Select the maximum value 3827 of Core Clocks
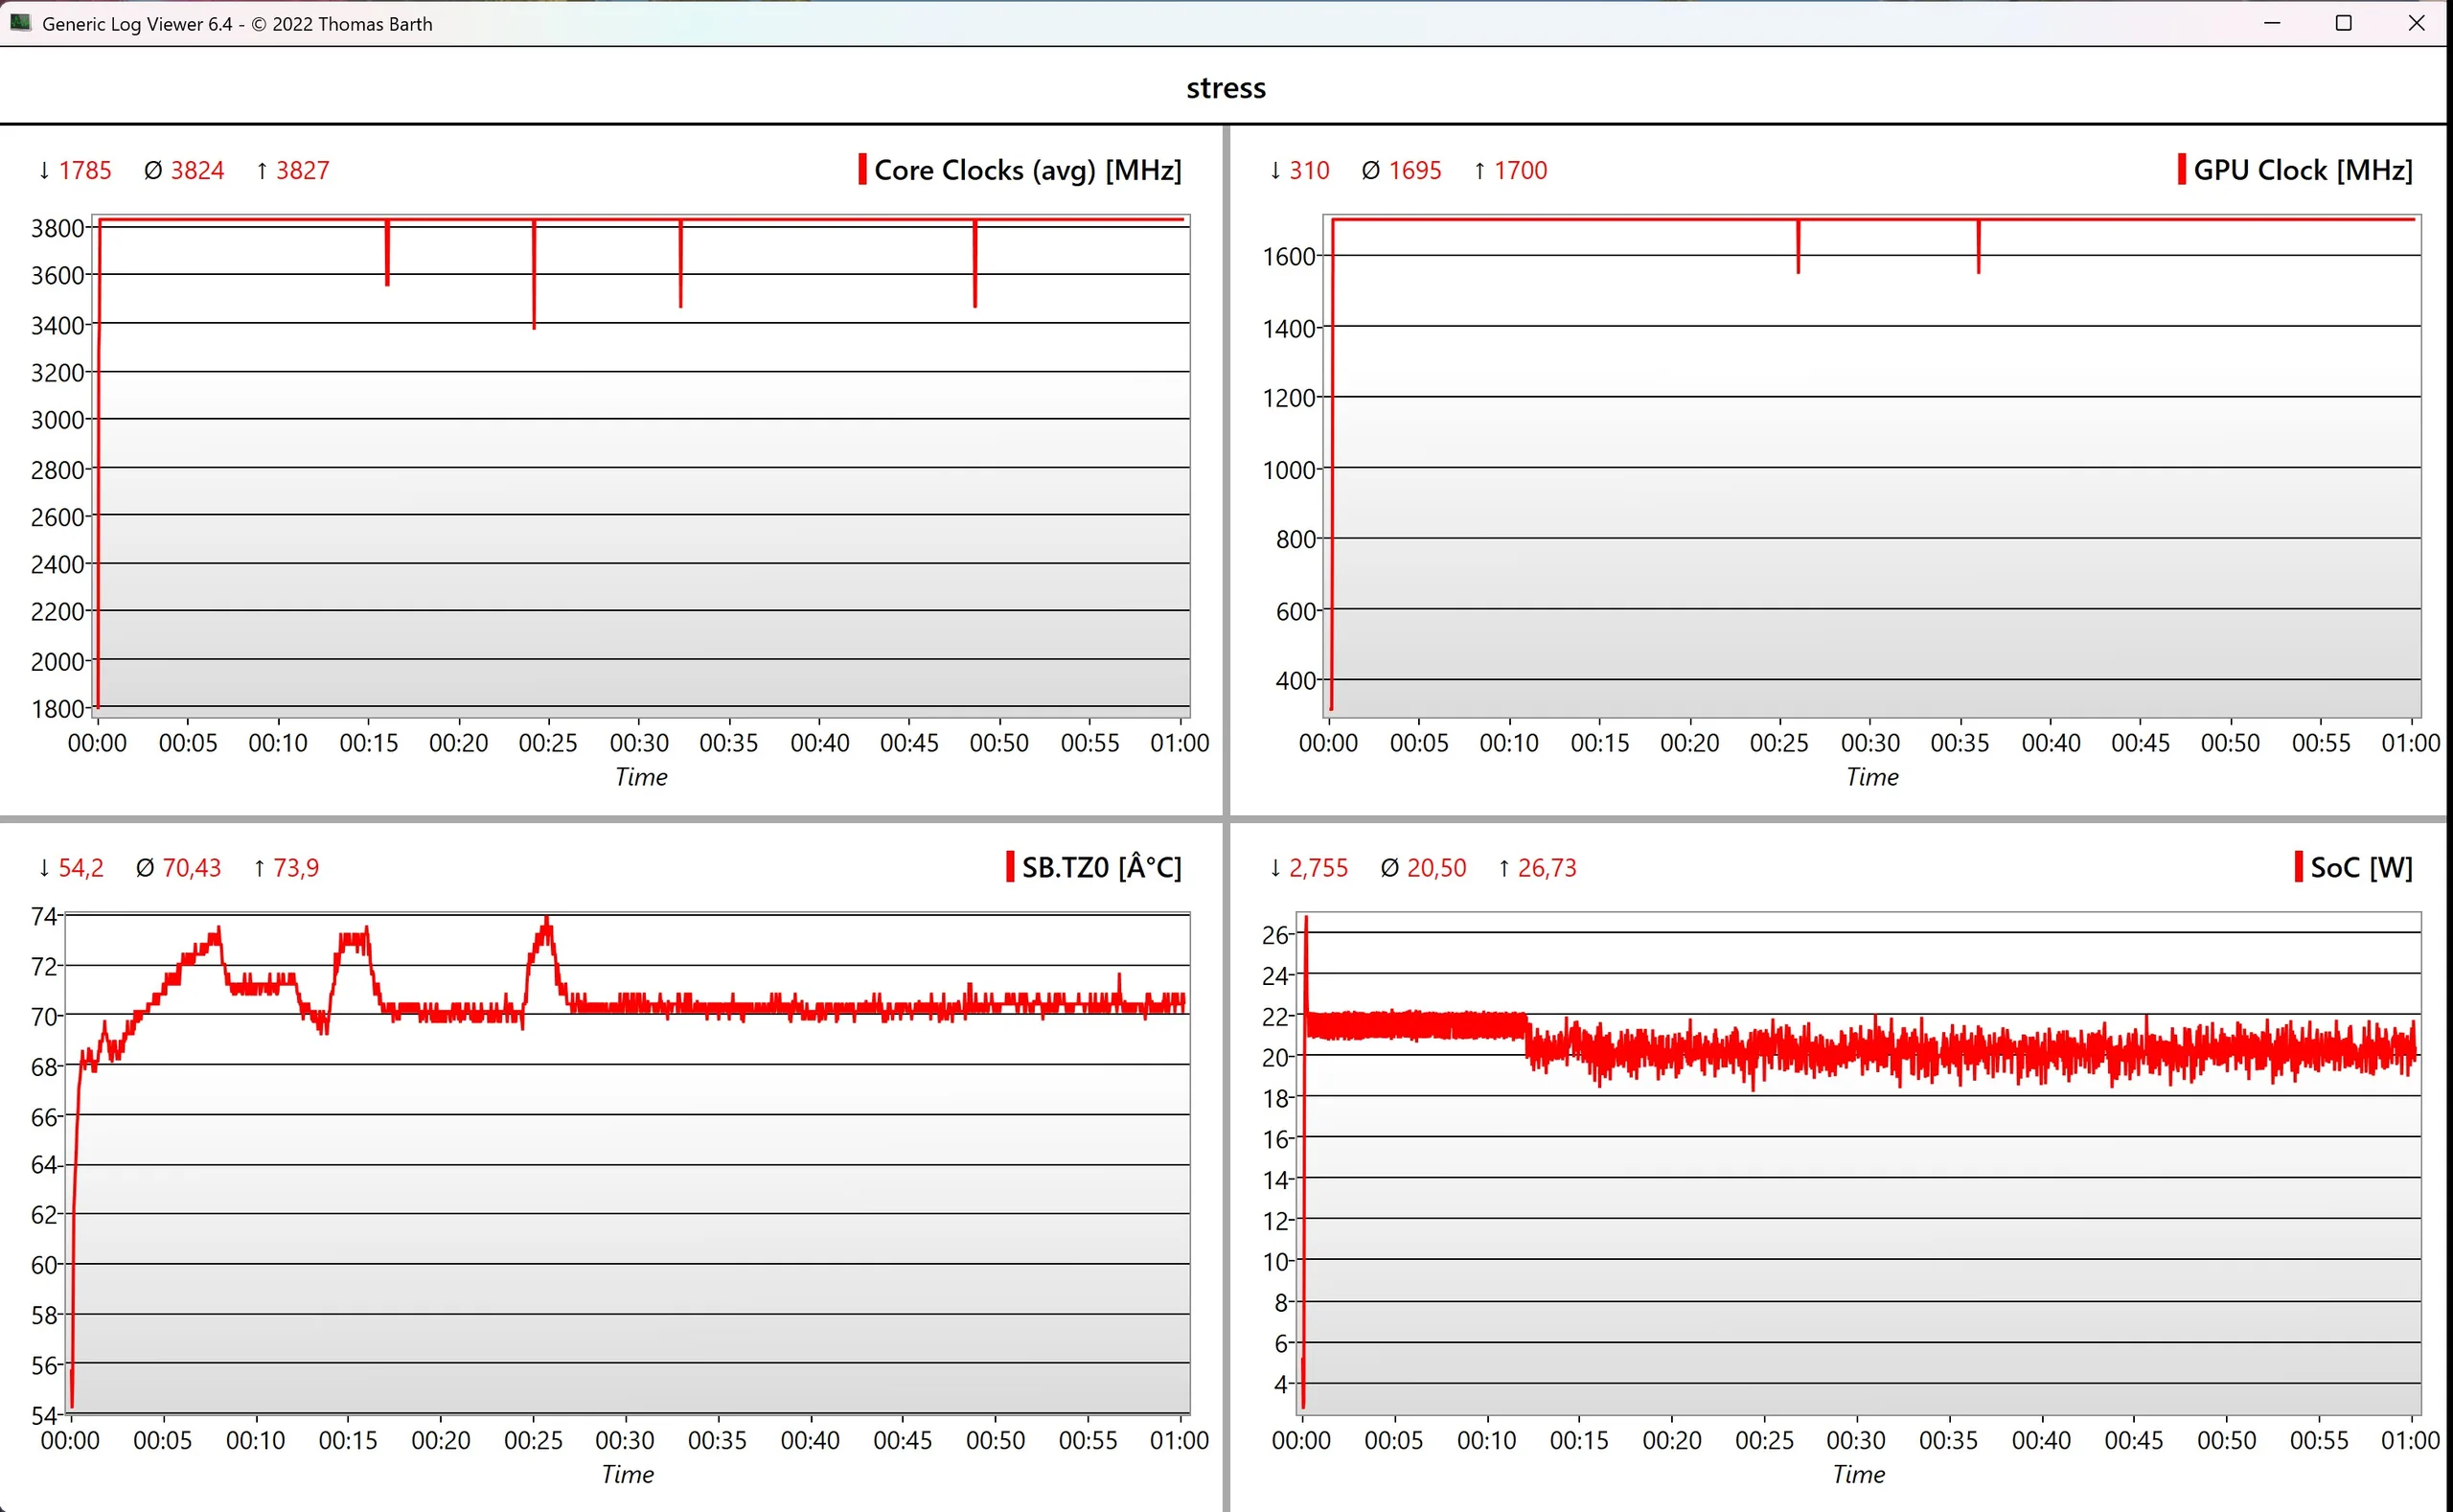The width and height of the screenshot is (2453, 1512). pos(302,170)
